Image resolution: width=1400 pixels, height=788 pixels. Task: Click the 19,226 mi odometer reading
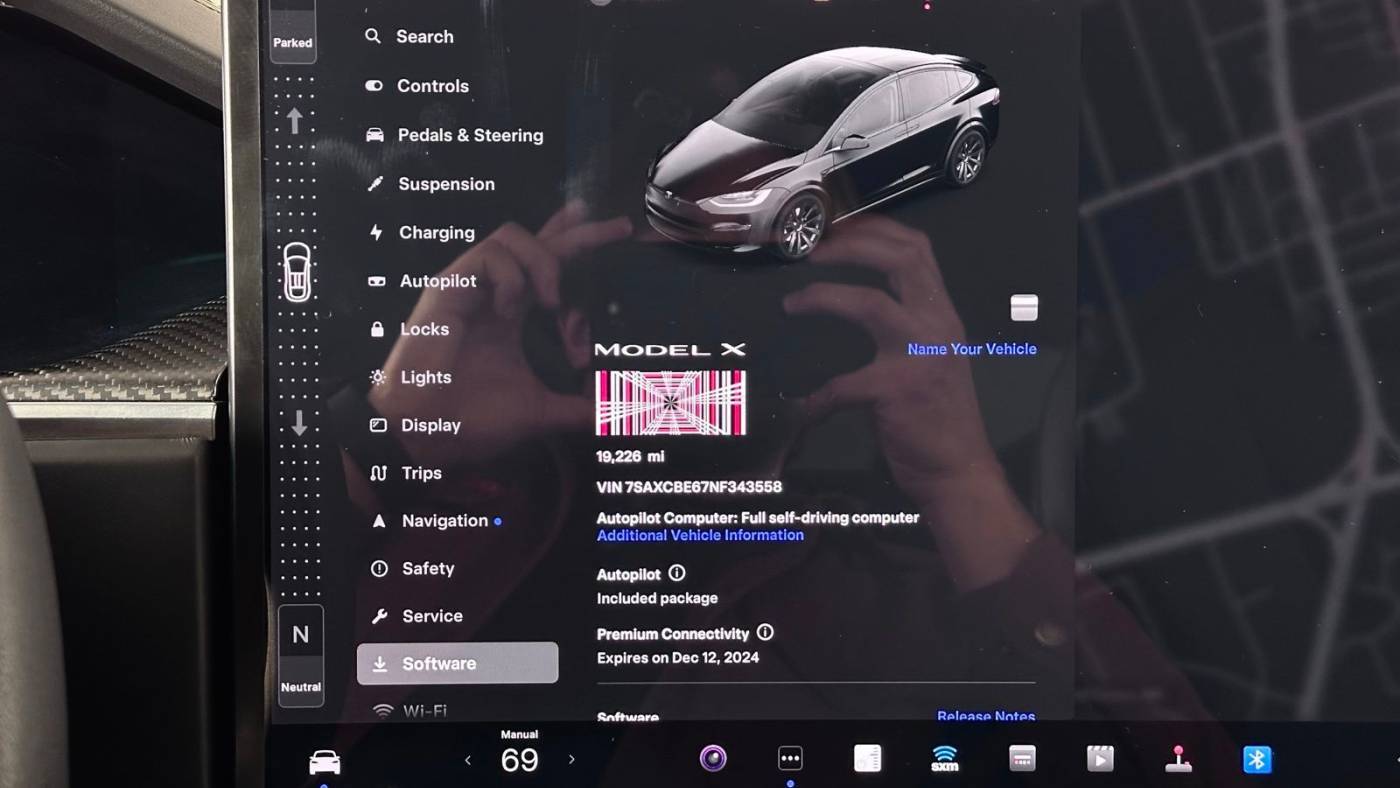tap(630, 457)
